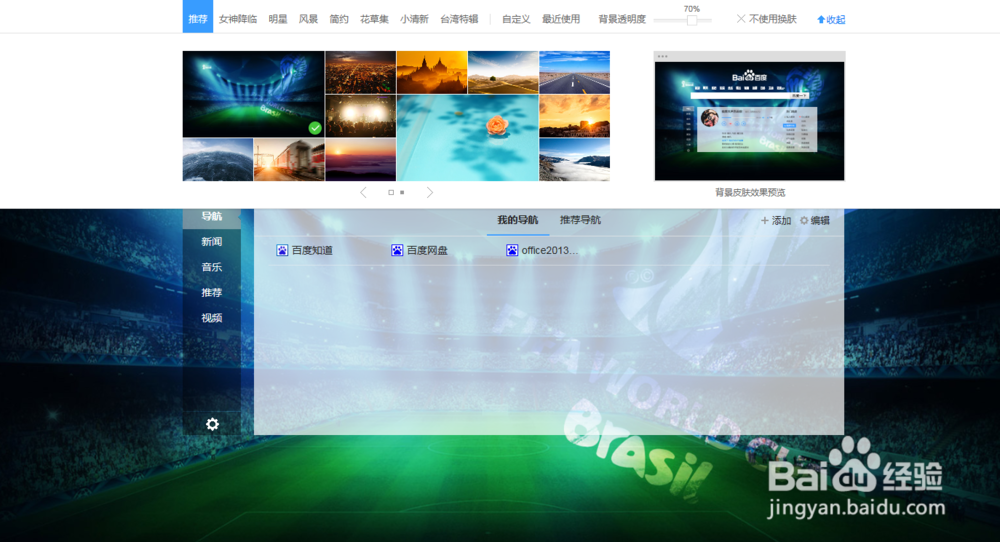Open the 简约 skin category

339,19
